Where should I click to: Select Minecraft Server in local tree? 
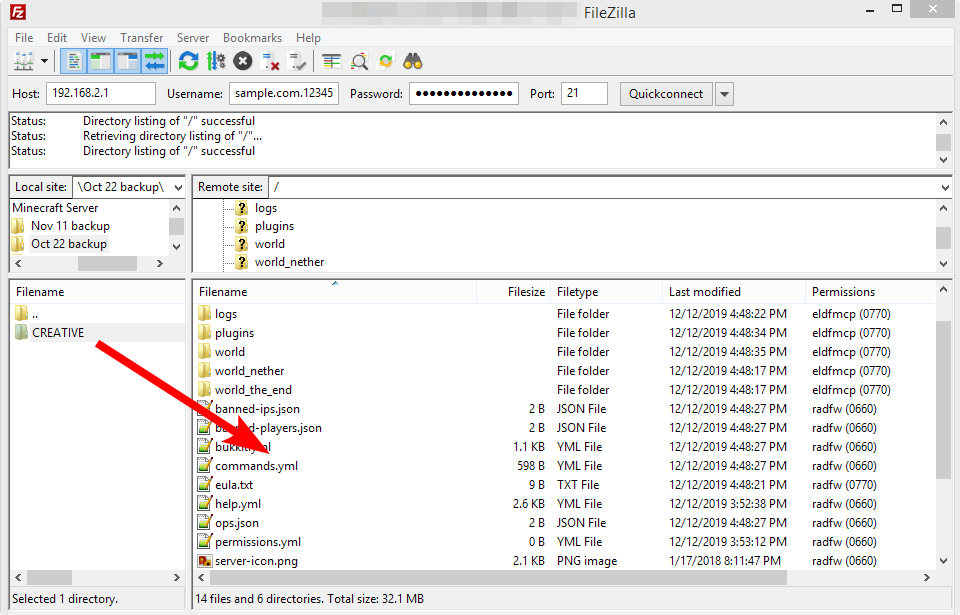click(55, 208)
